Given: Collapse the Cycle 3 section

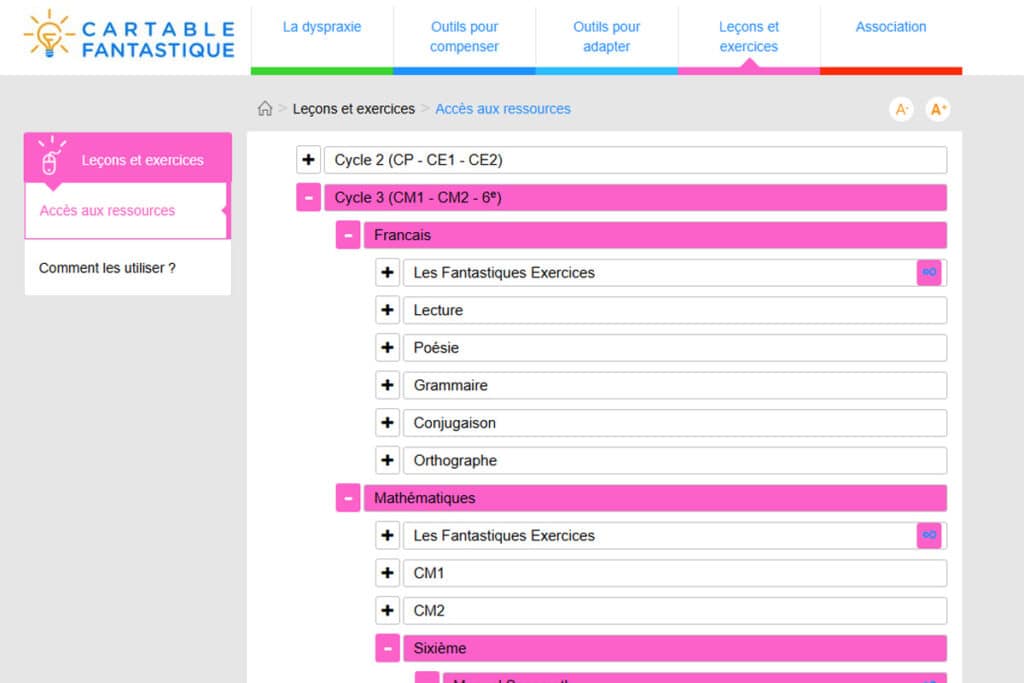Looking at the screenshot, I should point(308,198).
